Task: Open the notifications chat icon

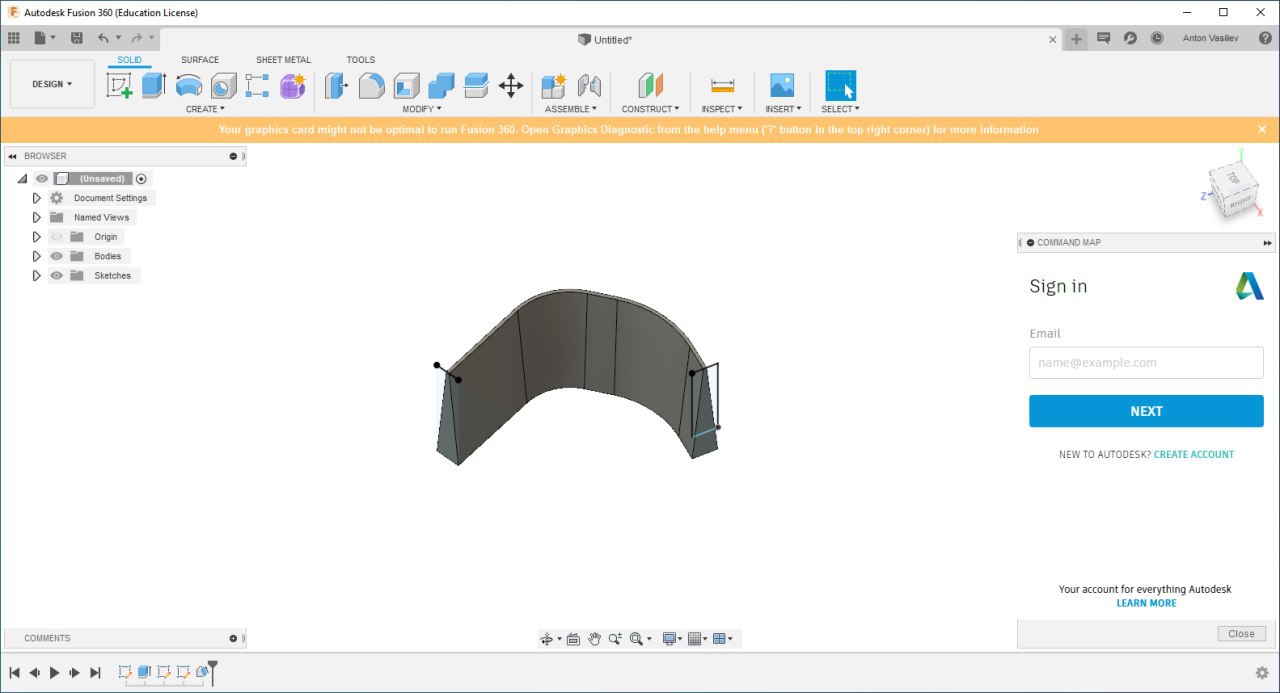Action: coord(1103,38)
